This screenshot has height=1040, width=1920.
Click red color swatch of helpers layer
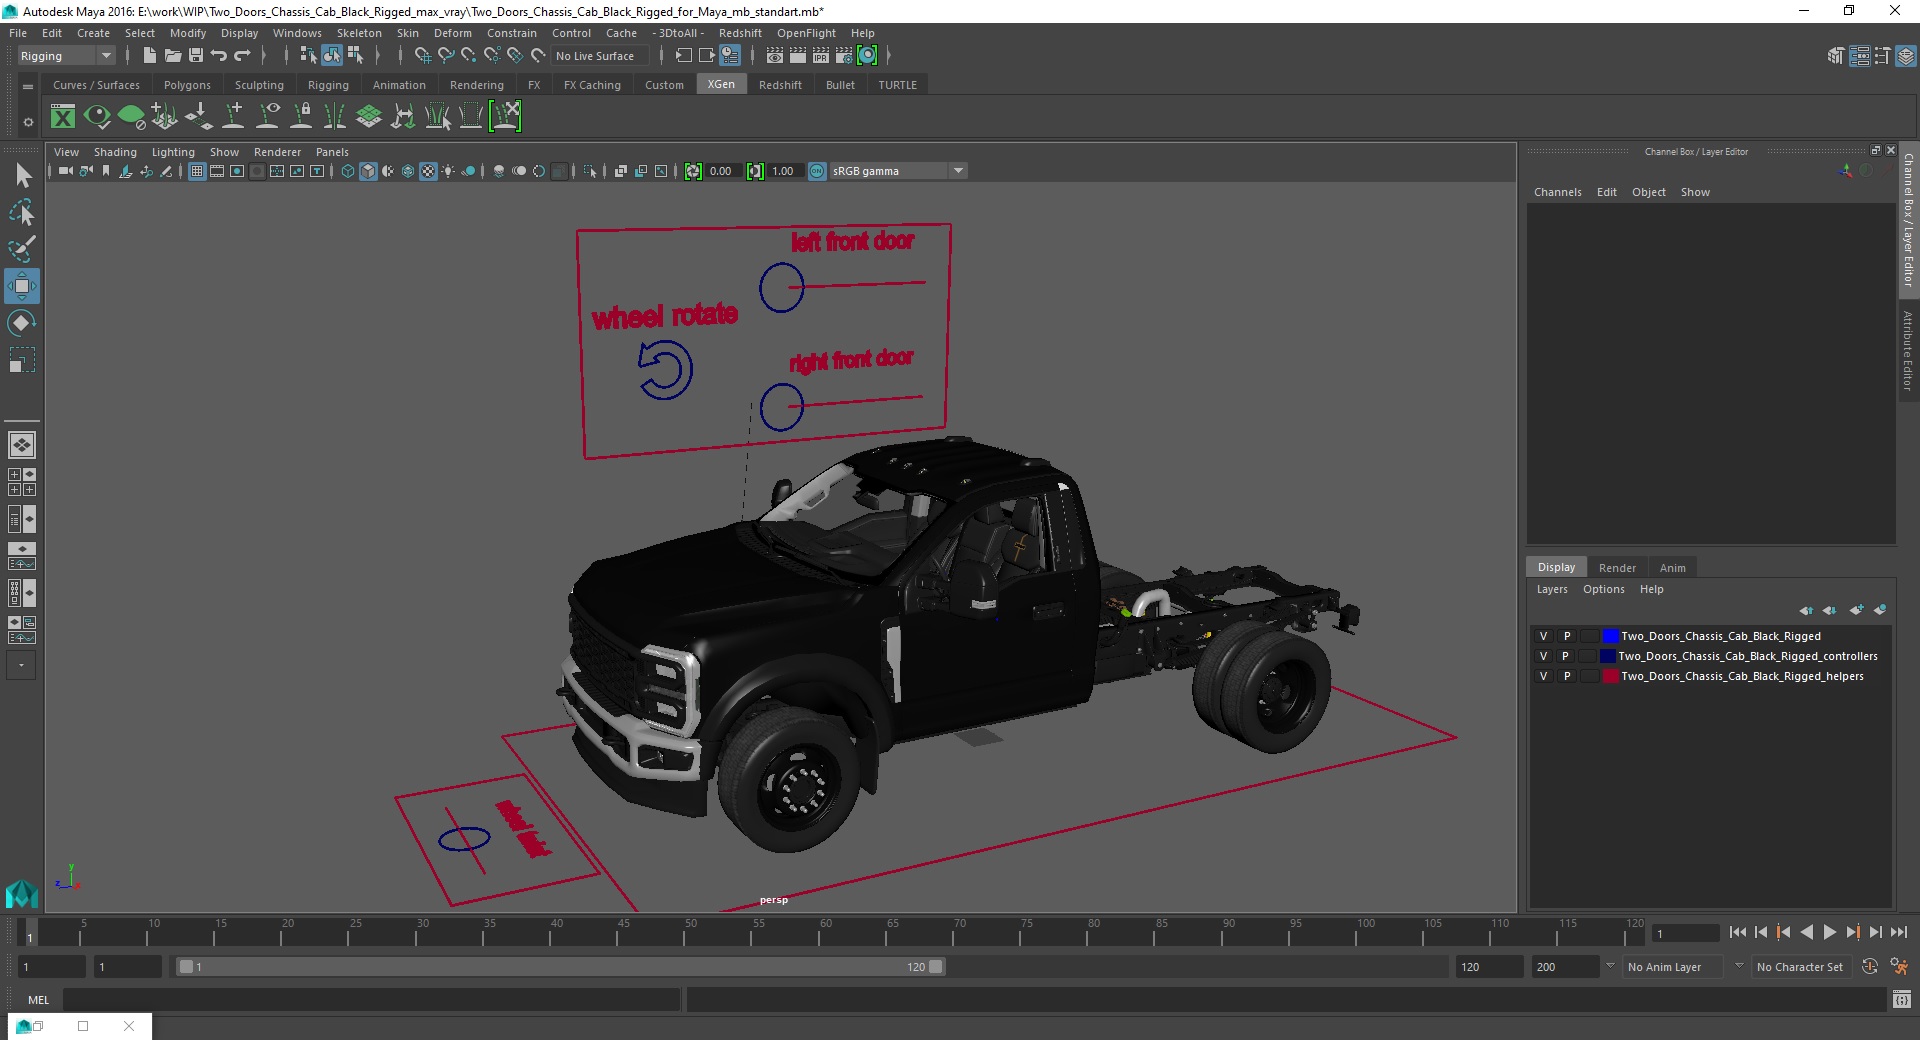point(1610,676)
